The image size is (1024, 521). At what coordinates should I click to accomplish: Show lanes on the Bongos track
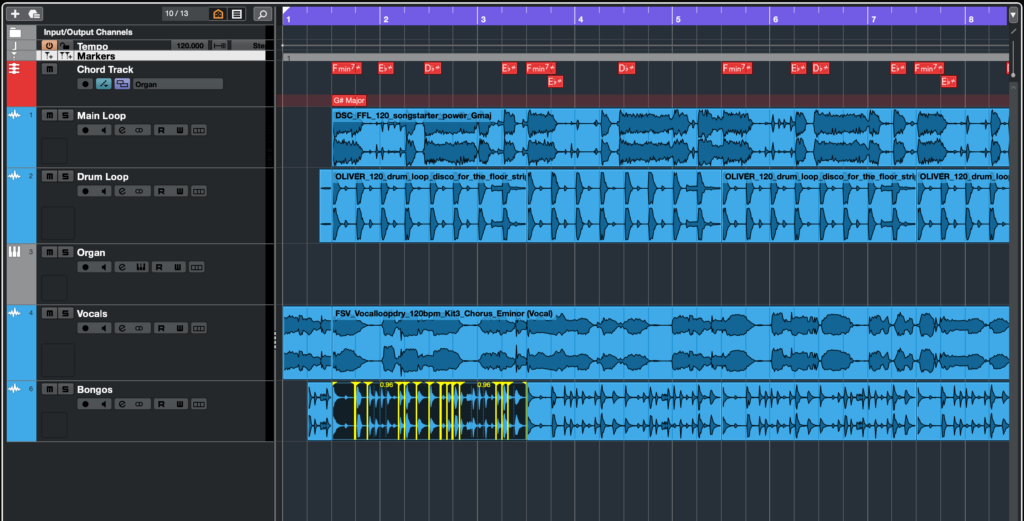199,404
